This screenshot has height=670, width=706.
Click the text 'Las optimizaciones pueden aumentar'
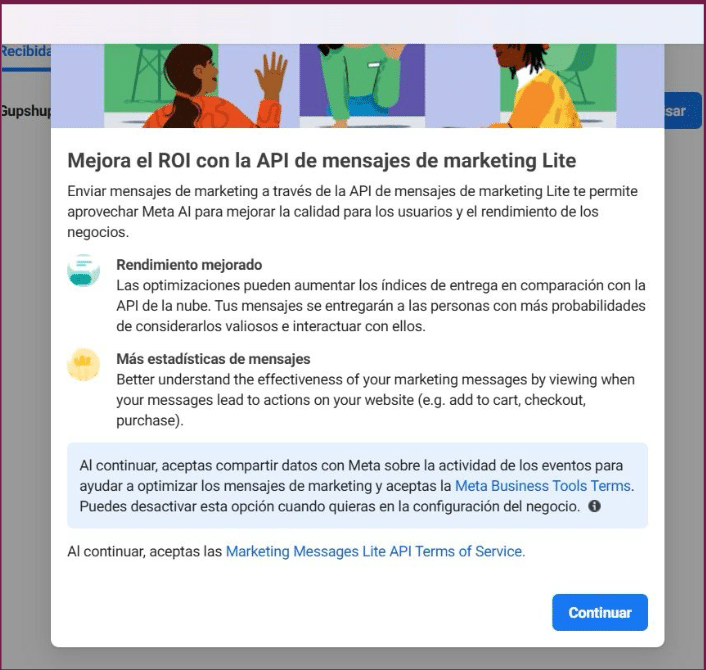coord(381,306)
